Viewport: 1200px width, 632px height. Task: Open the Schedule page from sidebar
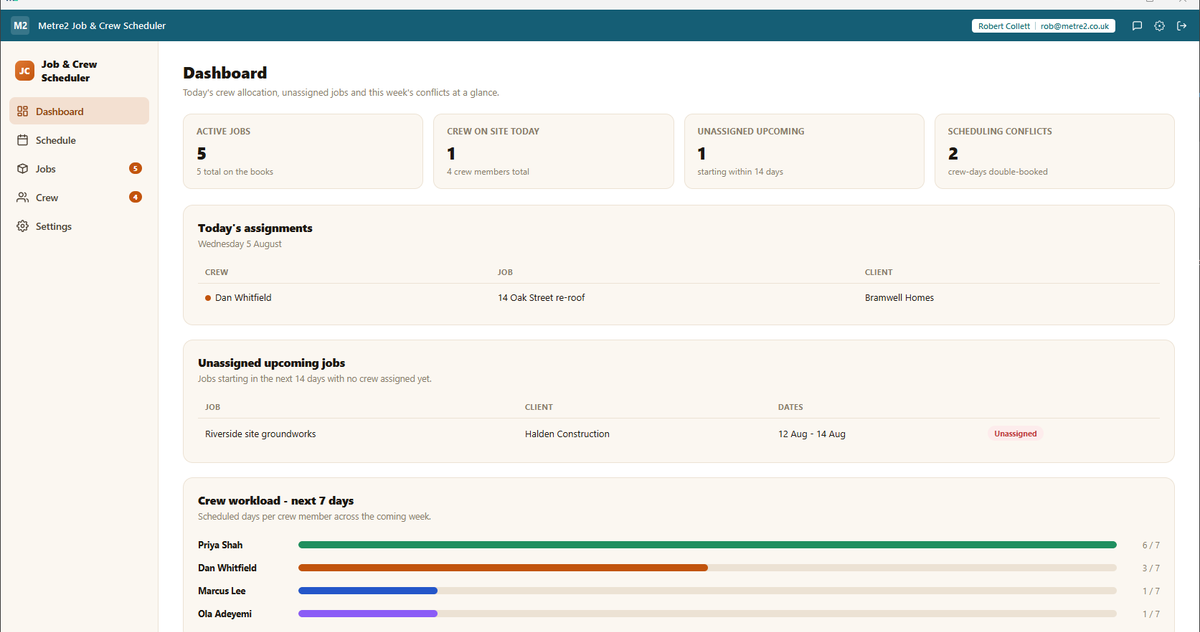pyautogui.click(x=79, y=140)
